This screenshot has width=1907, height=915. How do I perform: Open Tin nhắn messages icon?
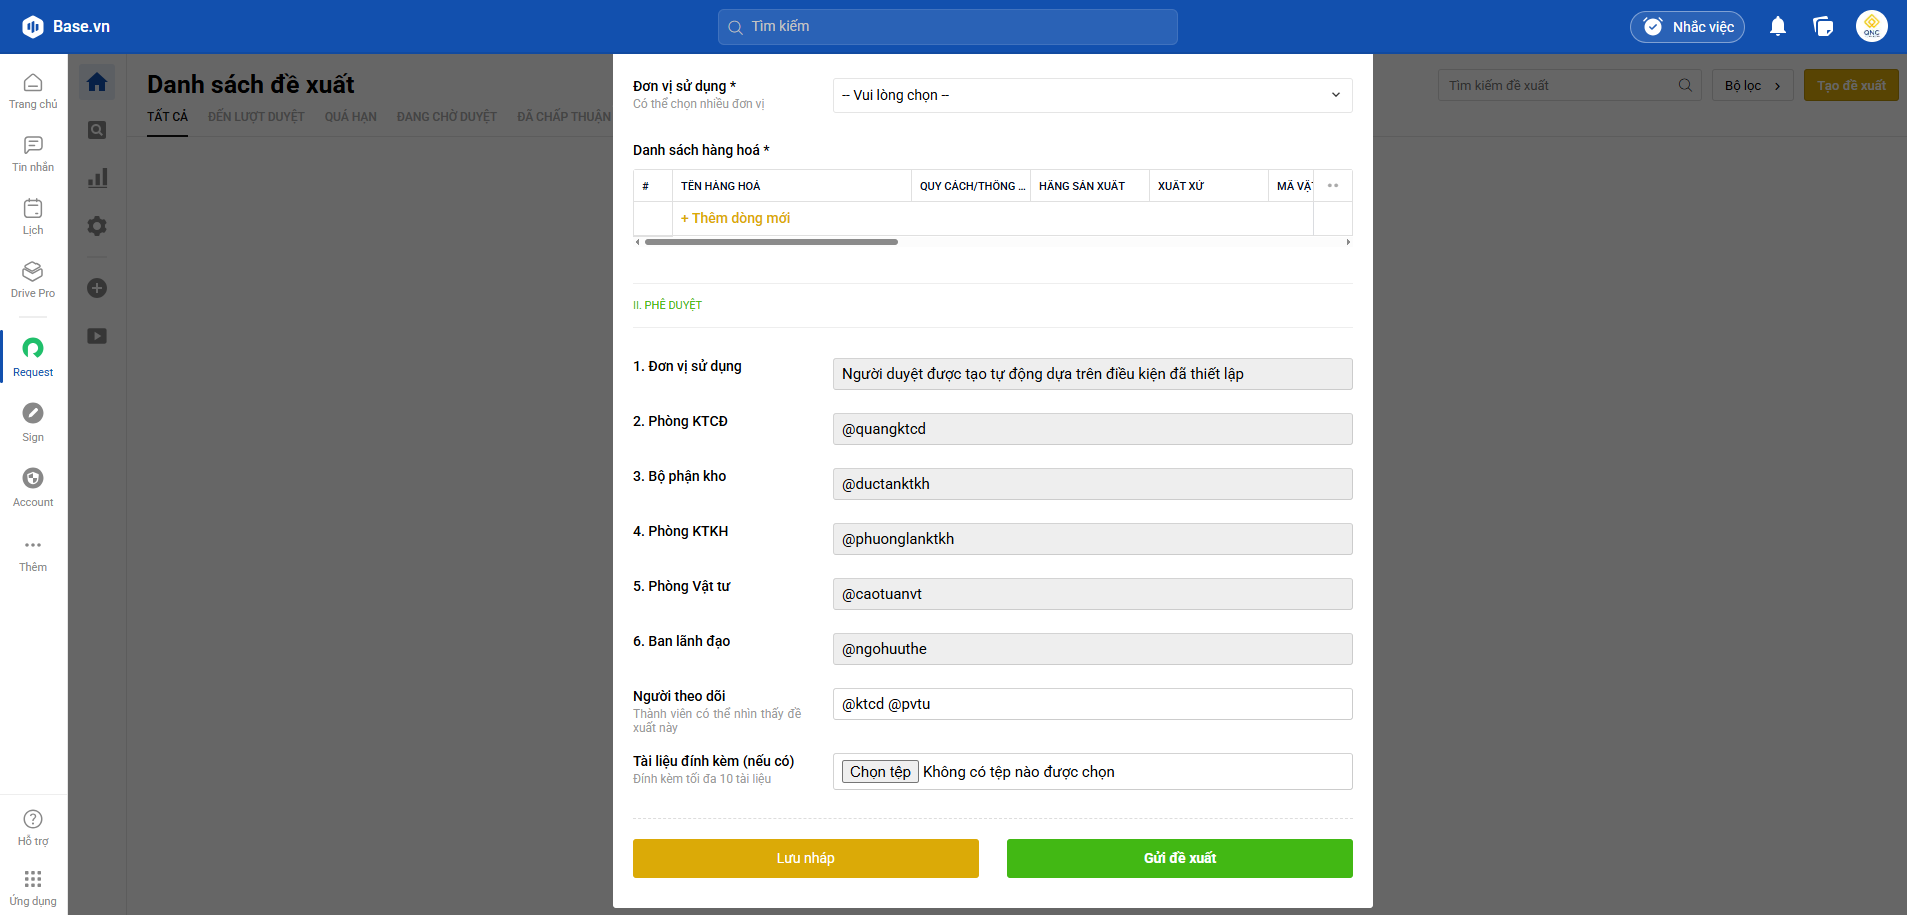click(33, 153)
